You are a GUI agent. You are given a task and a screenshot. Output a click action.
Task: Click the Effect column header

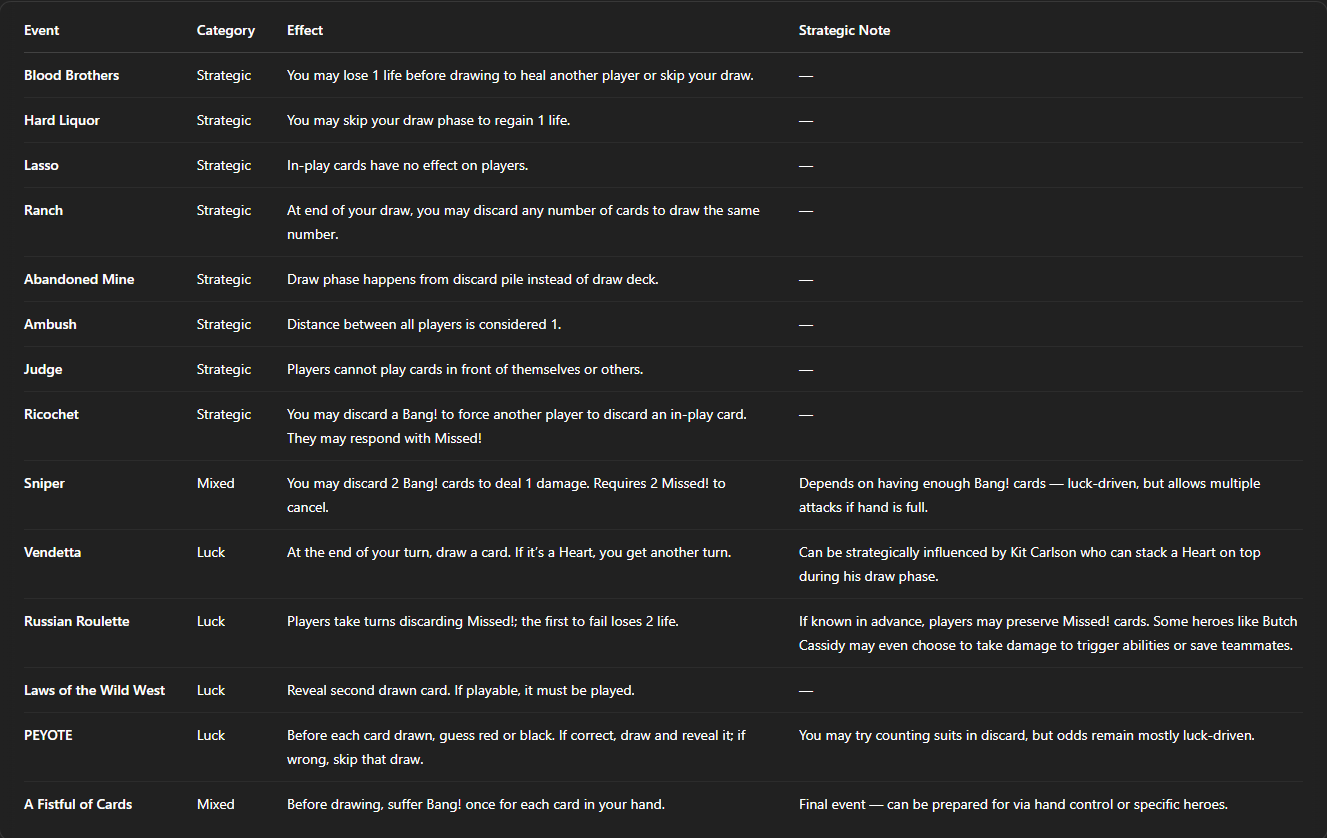coord(305,30)
